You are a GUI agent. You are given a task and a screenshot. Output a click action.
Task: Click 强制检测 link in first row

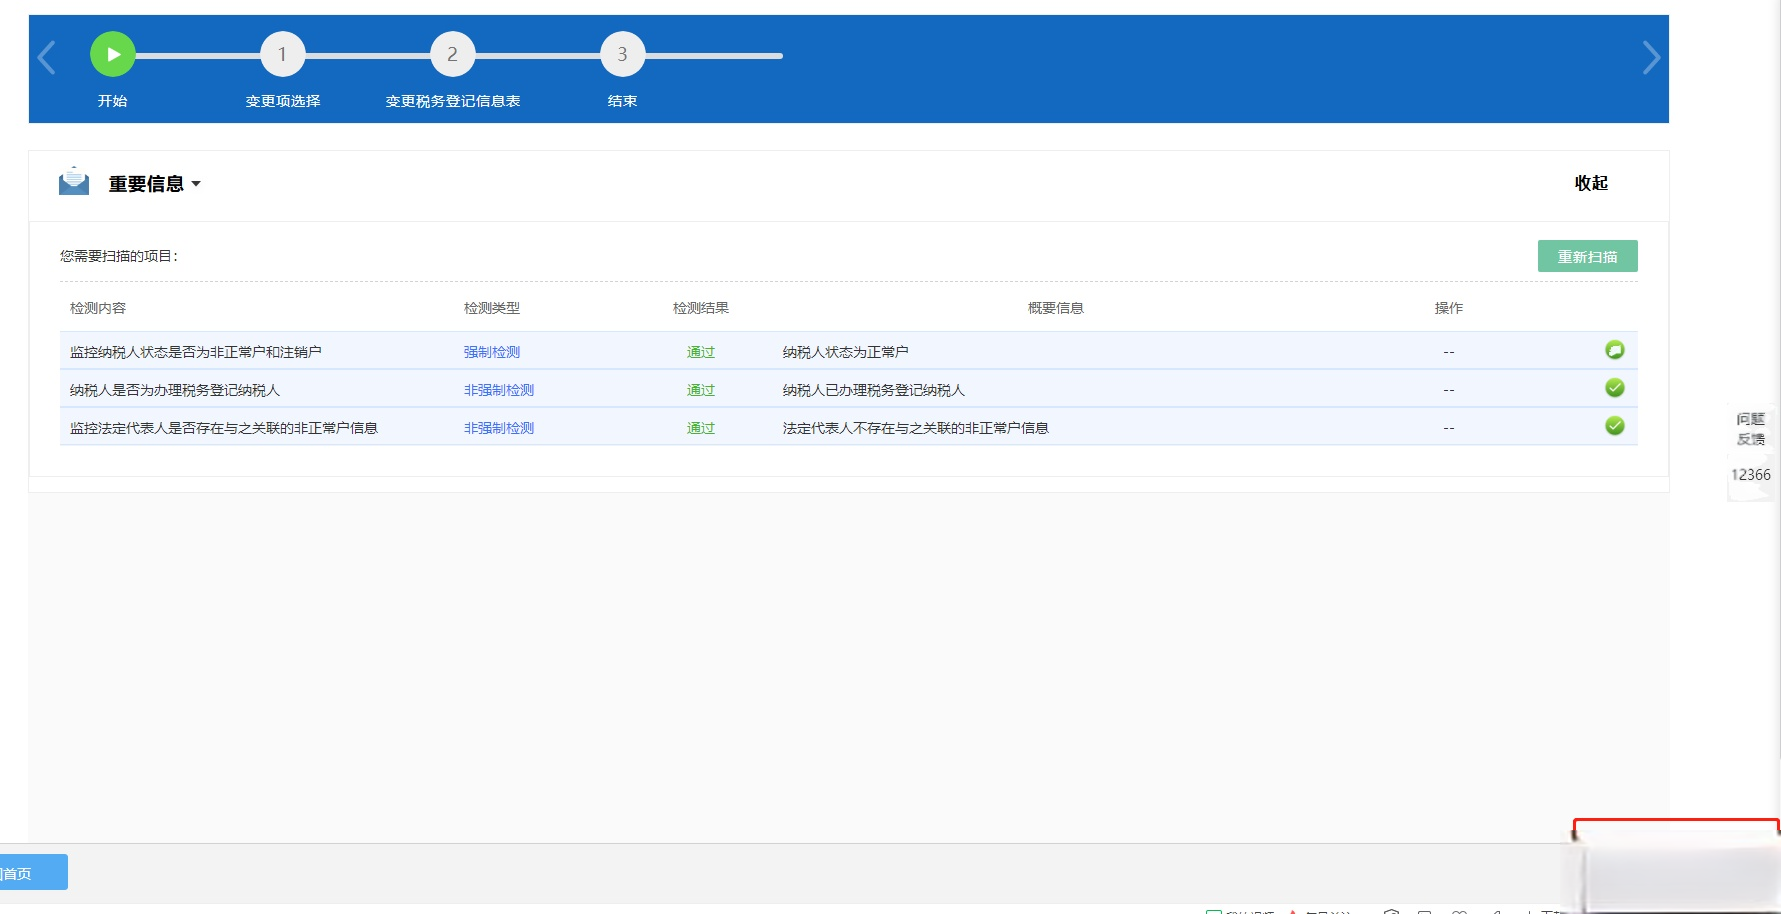[491, 352]
